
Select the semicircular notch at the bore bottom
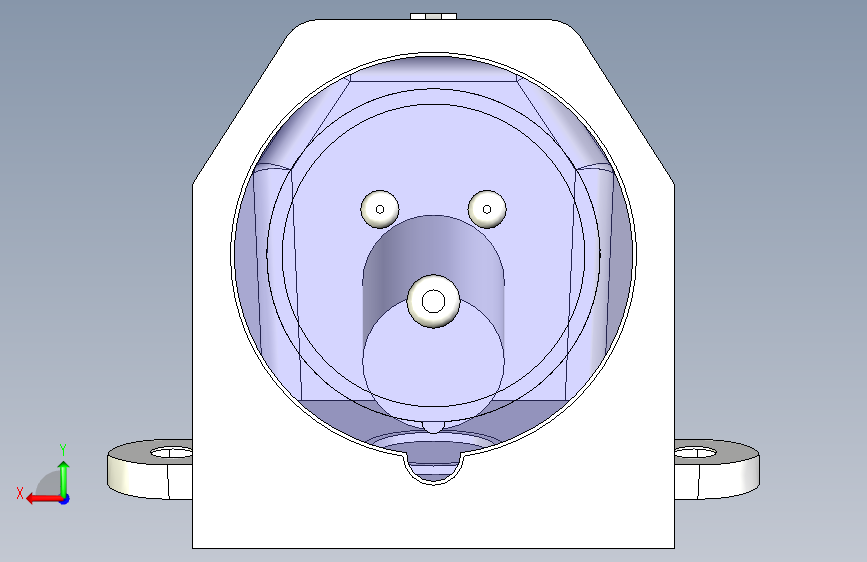coord(434,468)
